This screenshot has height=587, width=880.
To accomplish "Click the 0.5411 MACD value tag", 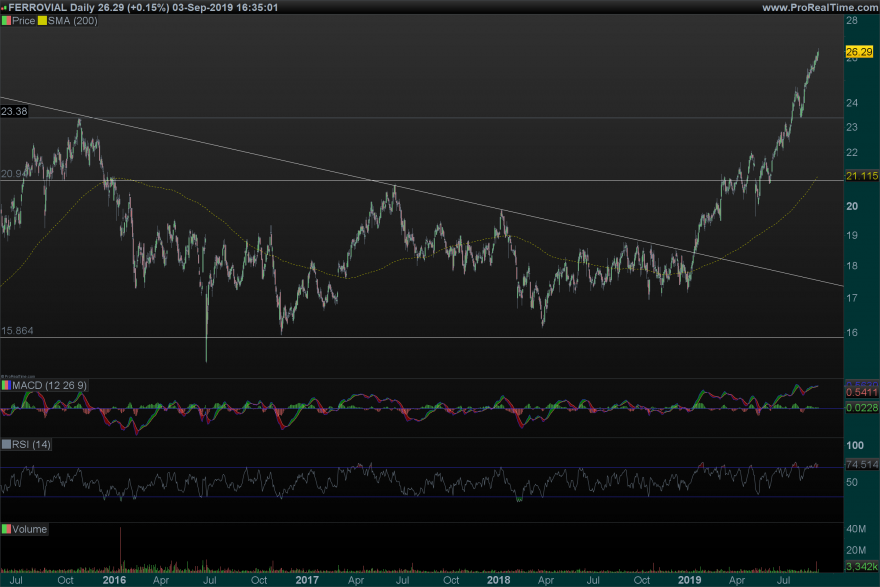I will point(862,392).
